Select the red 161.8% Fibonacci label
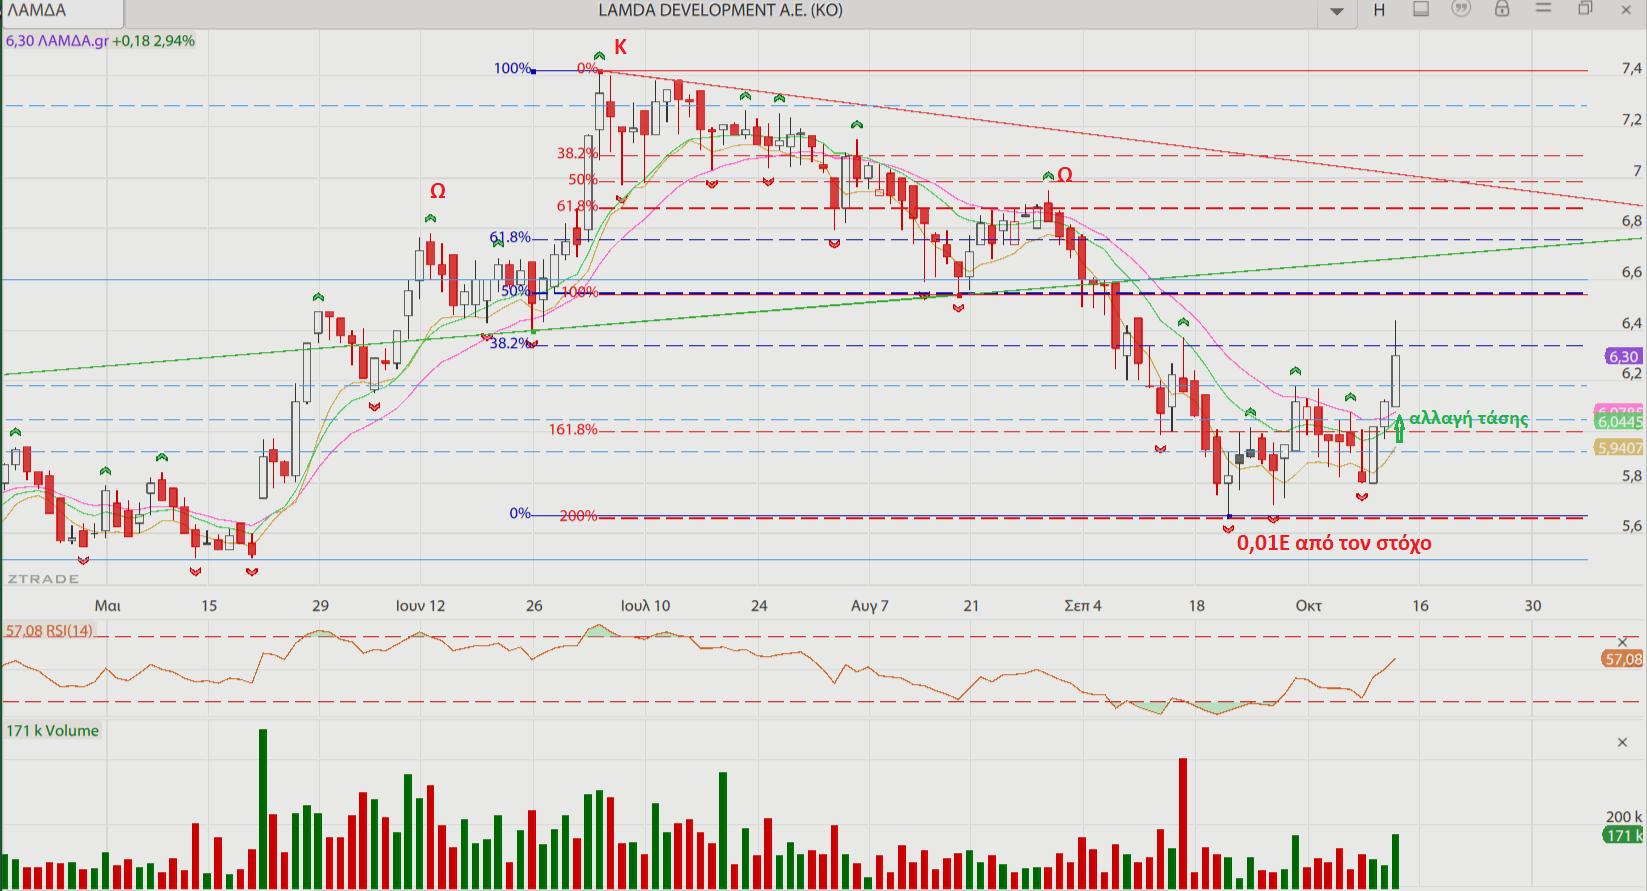 573,429
